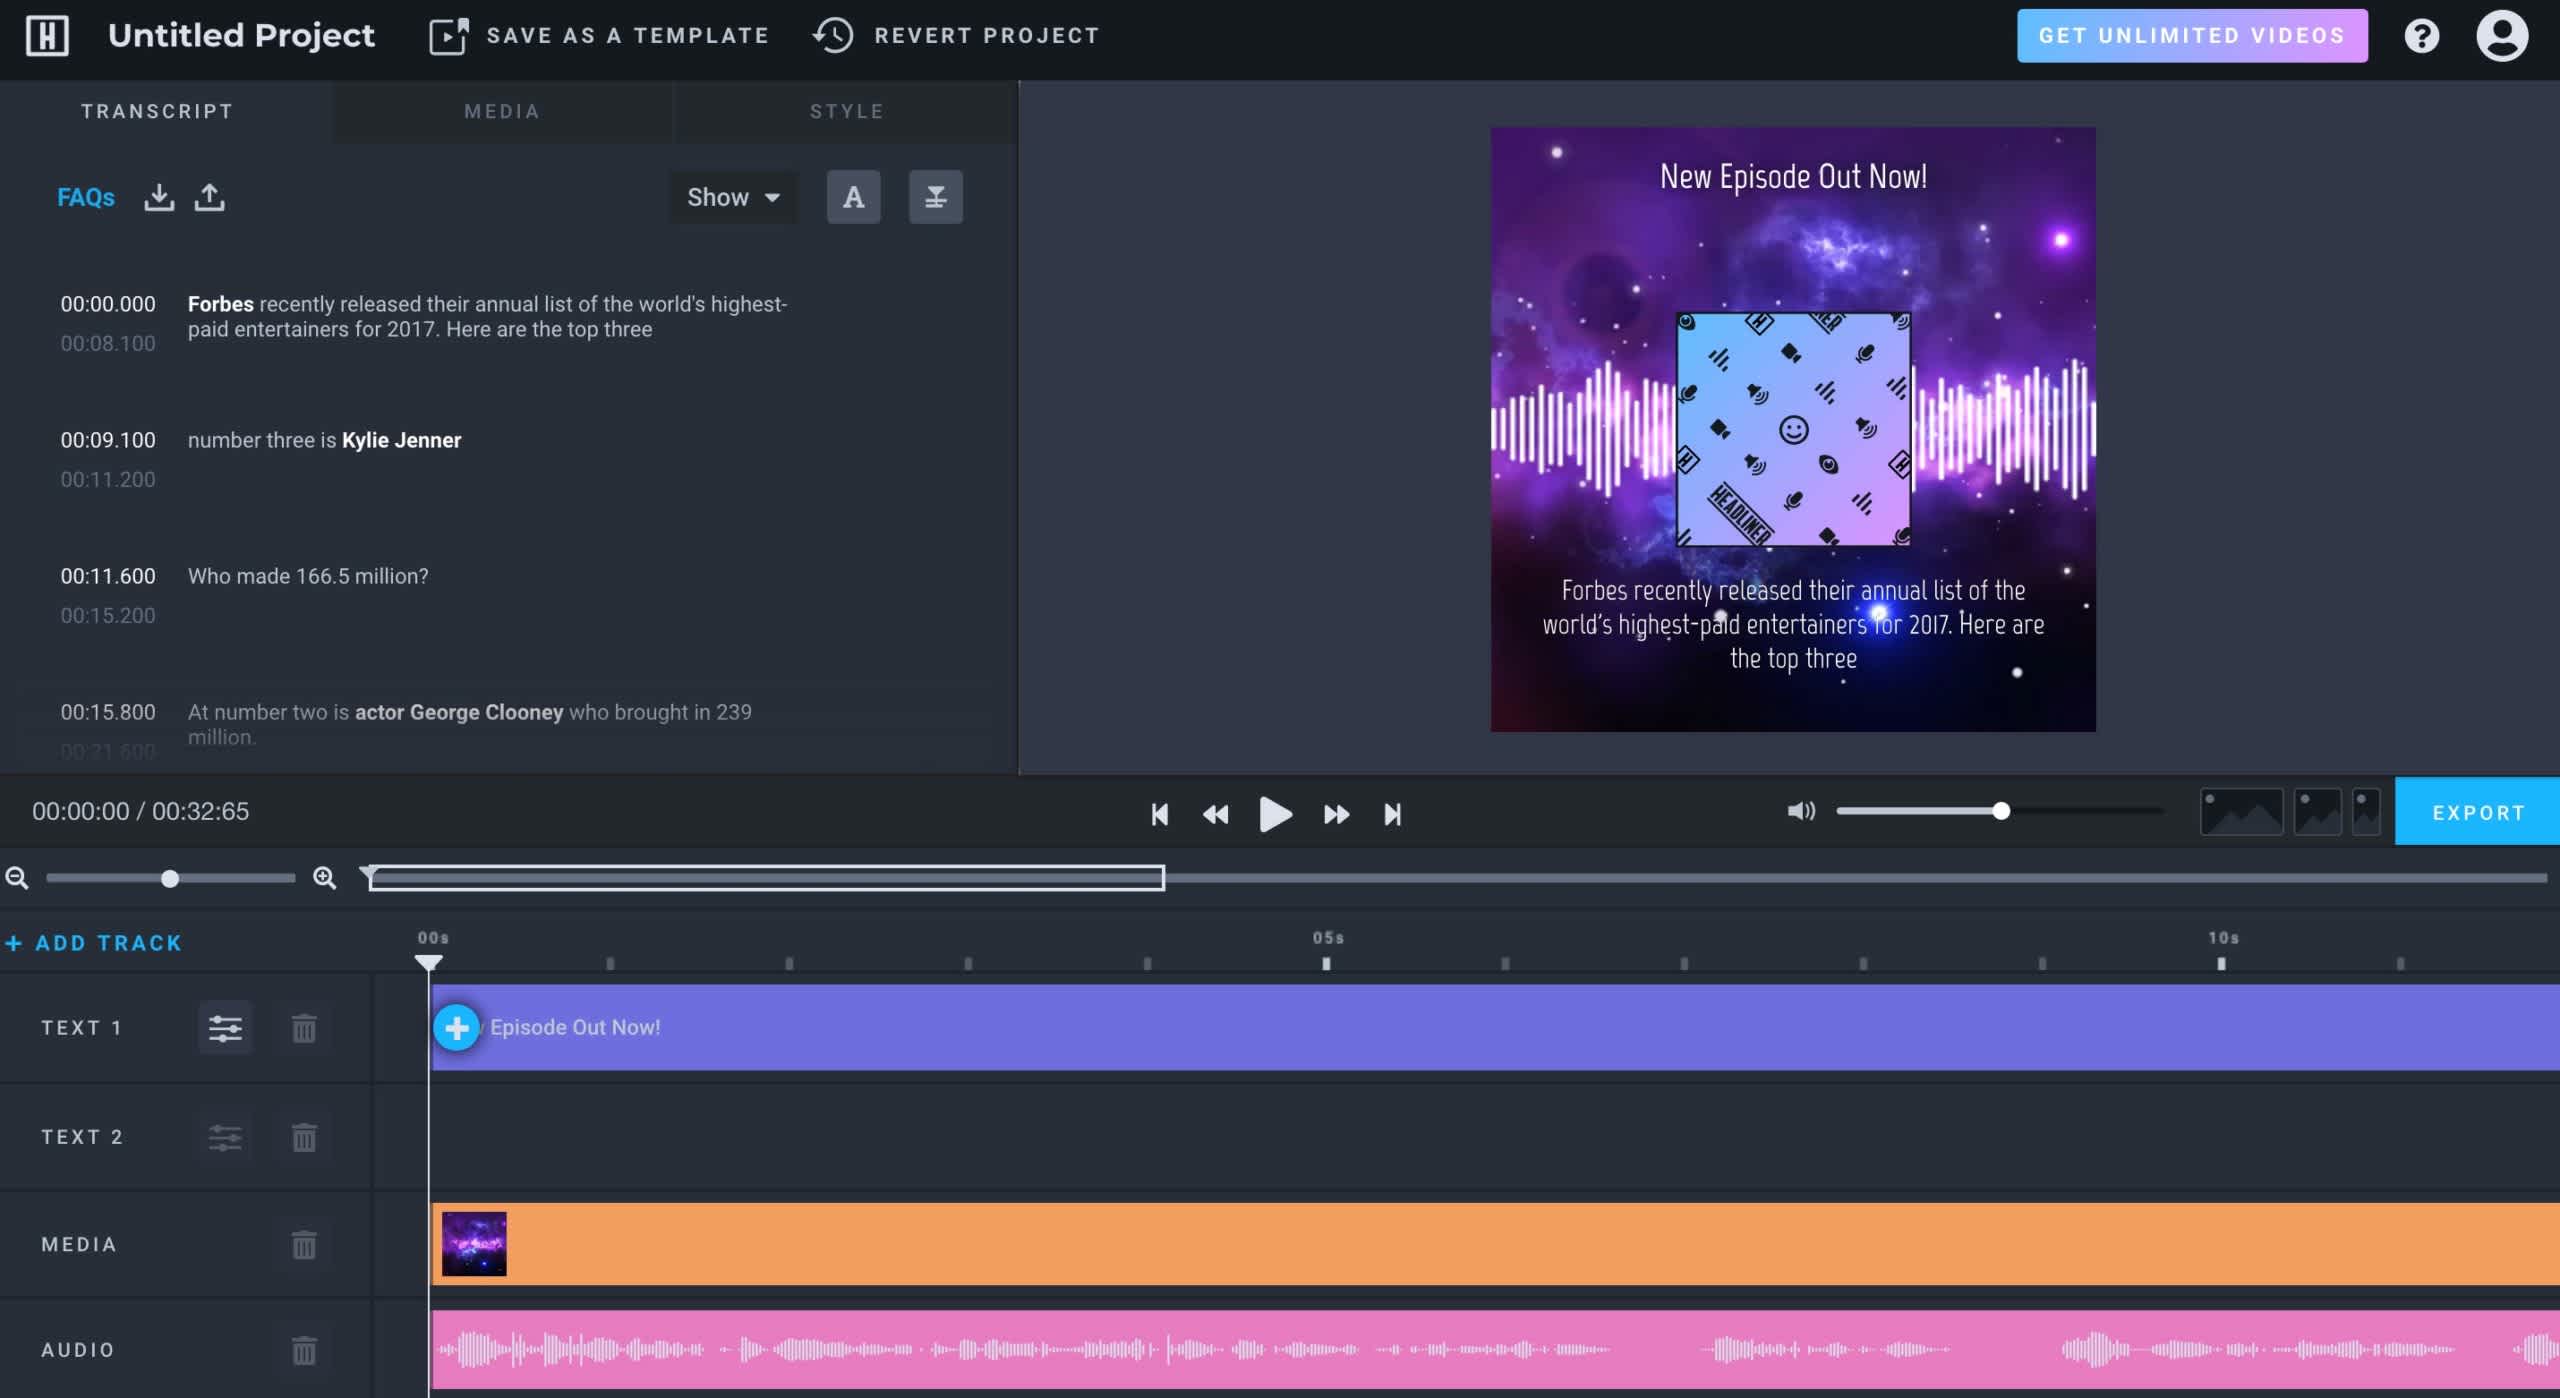
Task: Click the upload transcript icon
Action: tap(208, 195)
